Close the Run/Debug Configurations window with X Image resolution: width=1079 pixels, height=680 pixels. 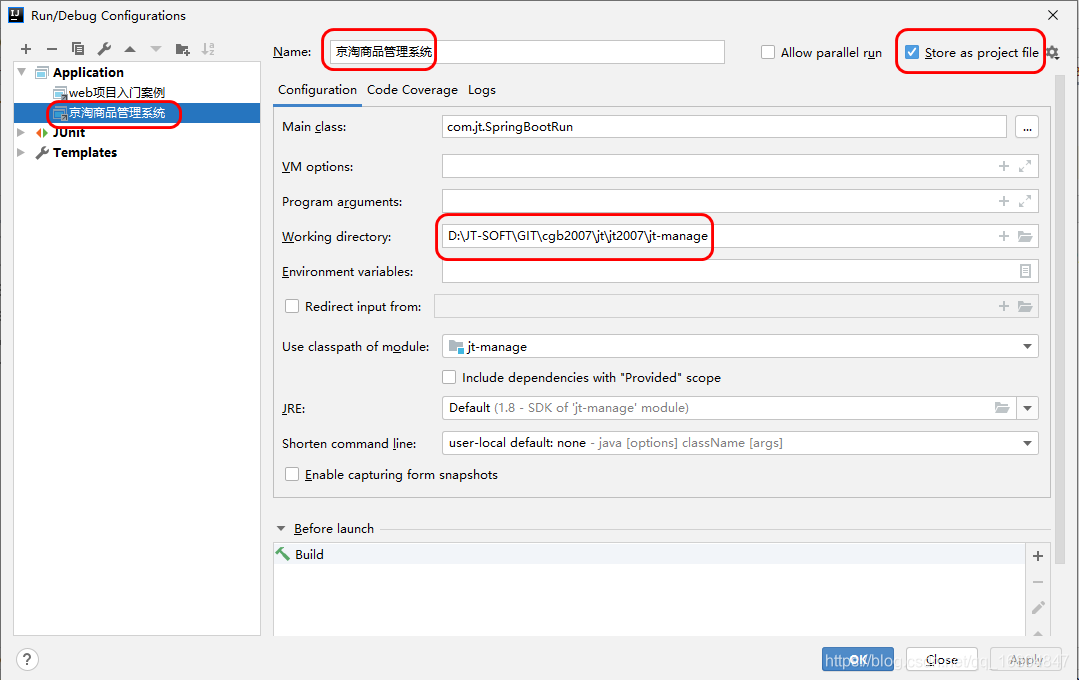(x=1053, y=15)
